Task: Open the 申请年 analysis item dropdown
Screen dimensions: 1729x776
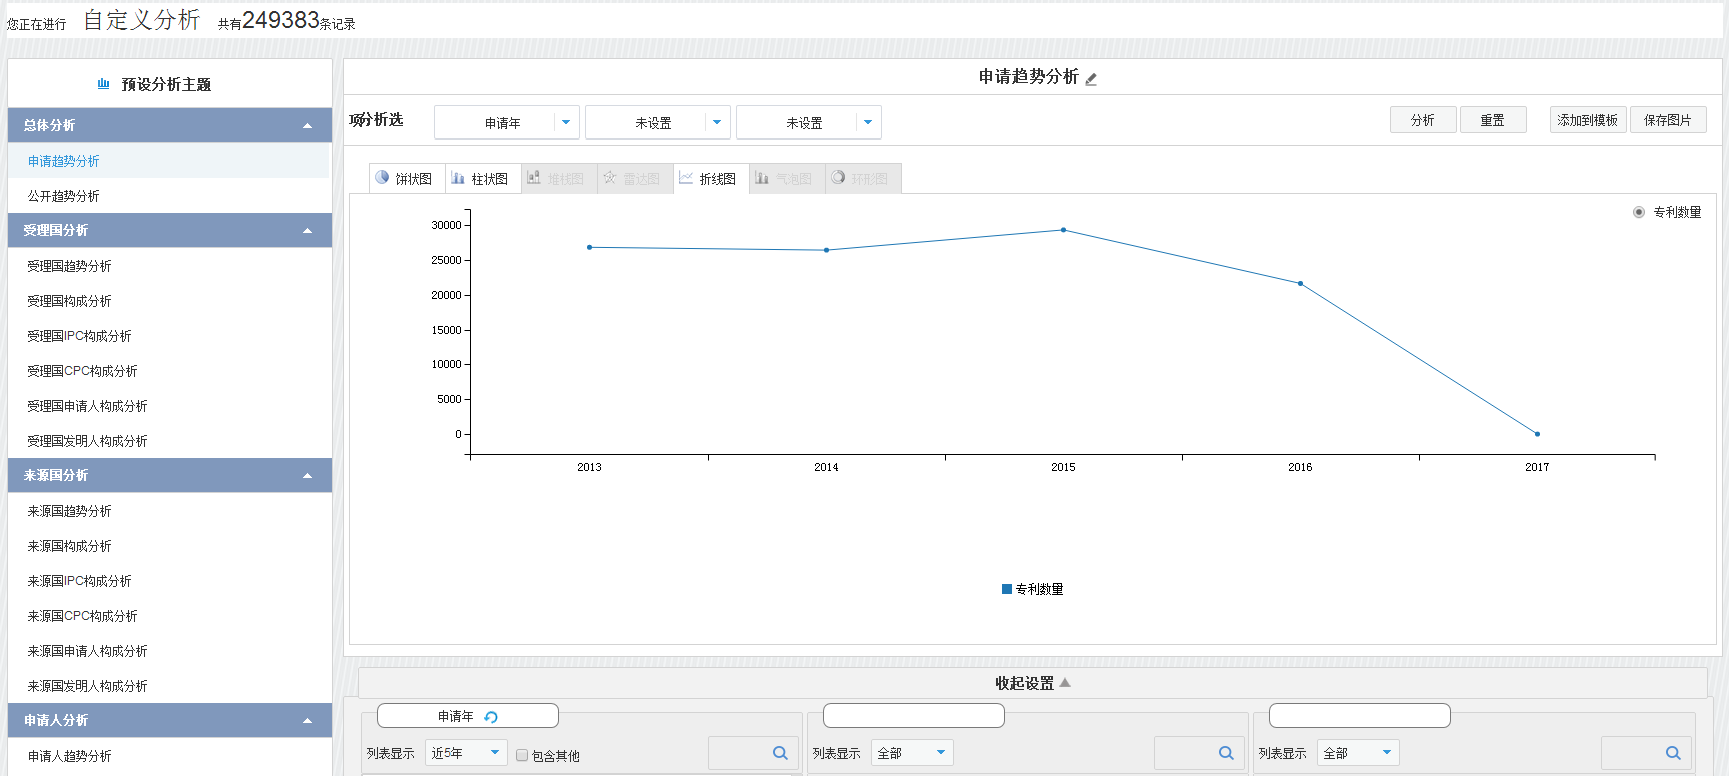Action: [x=566, y=122]
